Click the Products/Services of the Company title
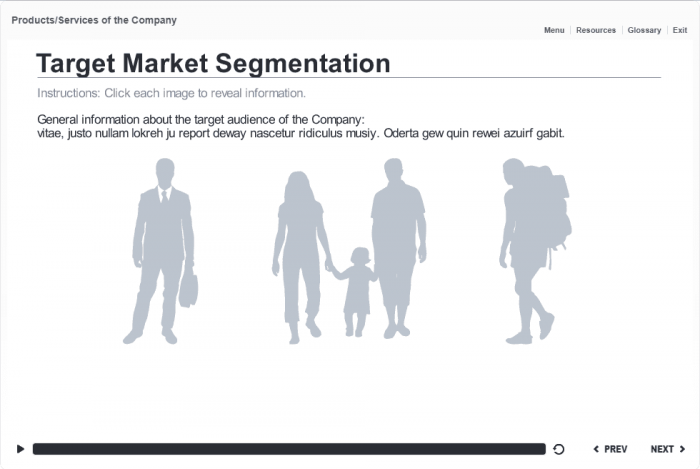The width and height of the screenshot is (700, 469). tap(94, 20)
